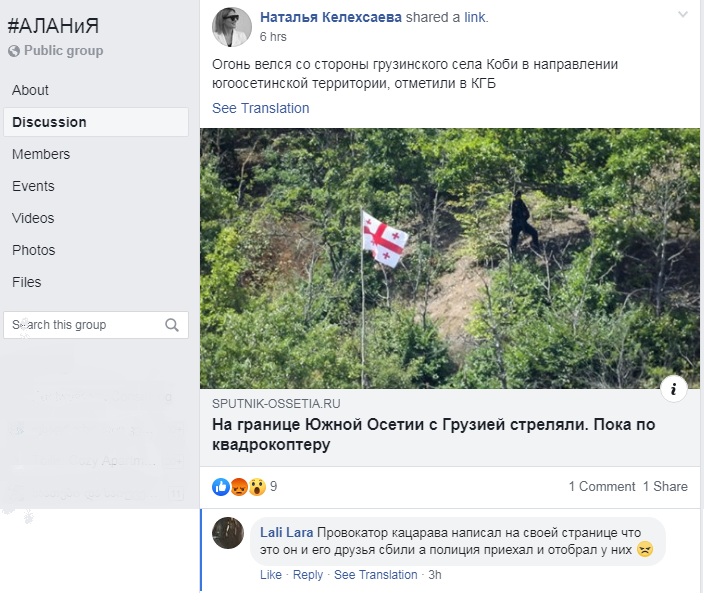Open Lali Lara's avatar
The height and width of the screenshot is (605, 704).
point(229,533)
